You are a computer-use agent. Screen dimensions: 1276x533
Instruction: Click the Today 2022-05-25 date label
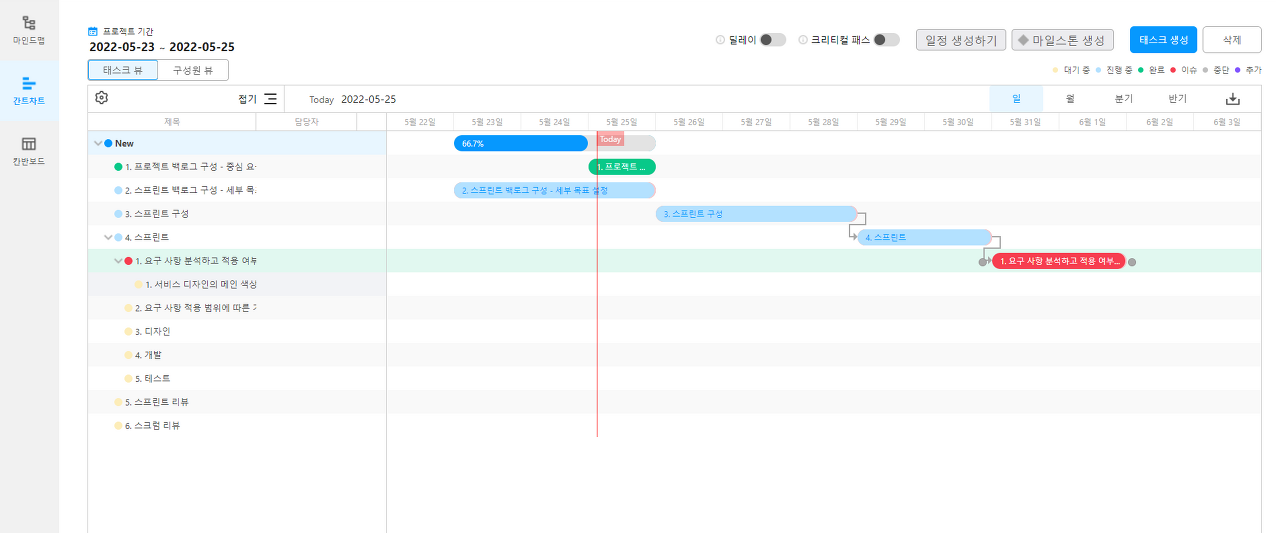[x=353, y=100]
